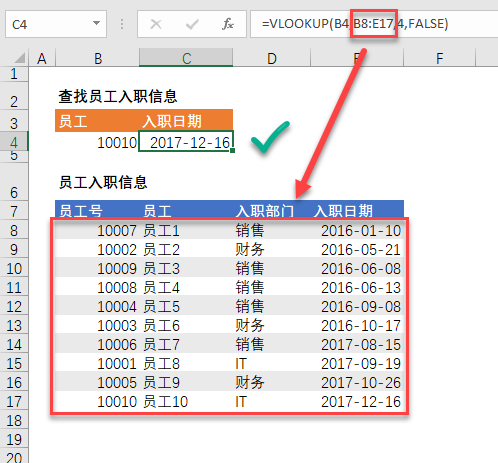This screenshot has height=463, width=498.
Task: Click the blue 员工 column header in row 7
Action: [186, 210]
